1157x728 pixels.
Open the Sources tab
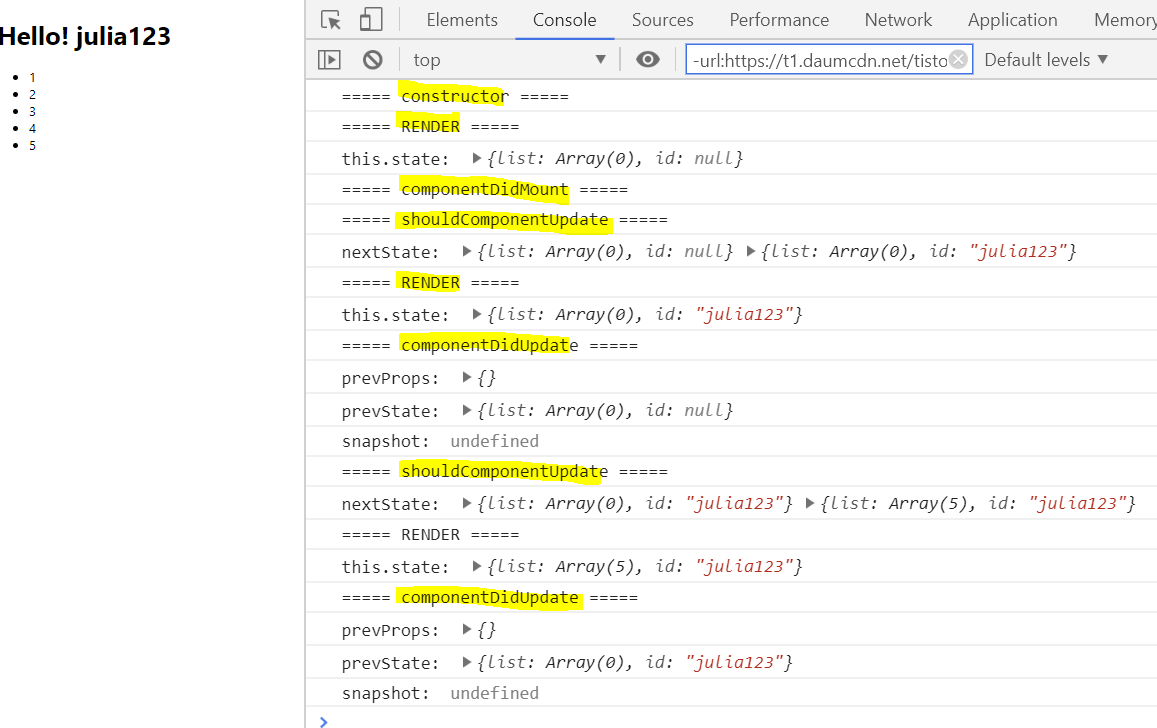coord(663,20)
